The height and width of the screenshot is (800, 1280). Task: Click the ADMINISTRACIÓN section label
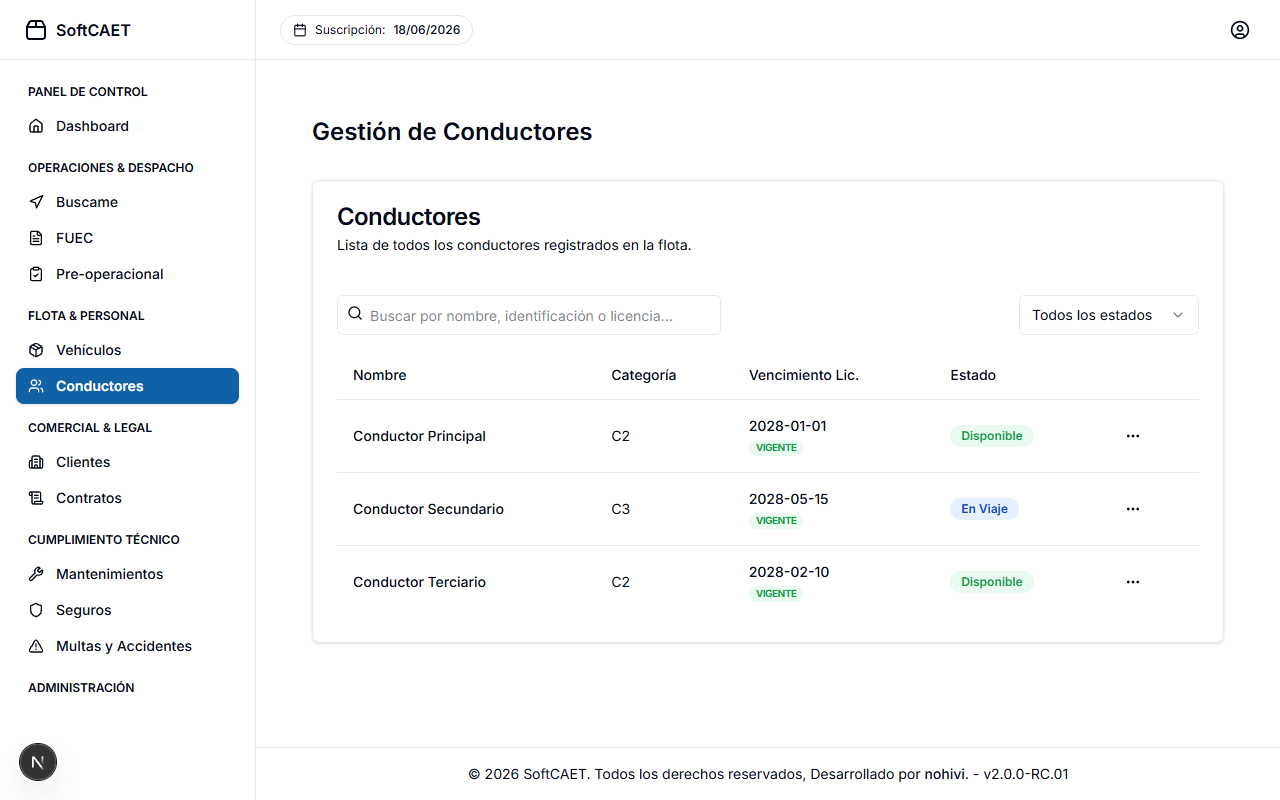(81, 688)
